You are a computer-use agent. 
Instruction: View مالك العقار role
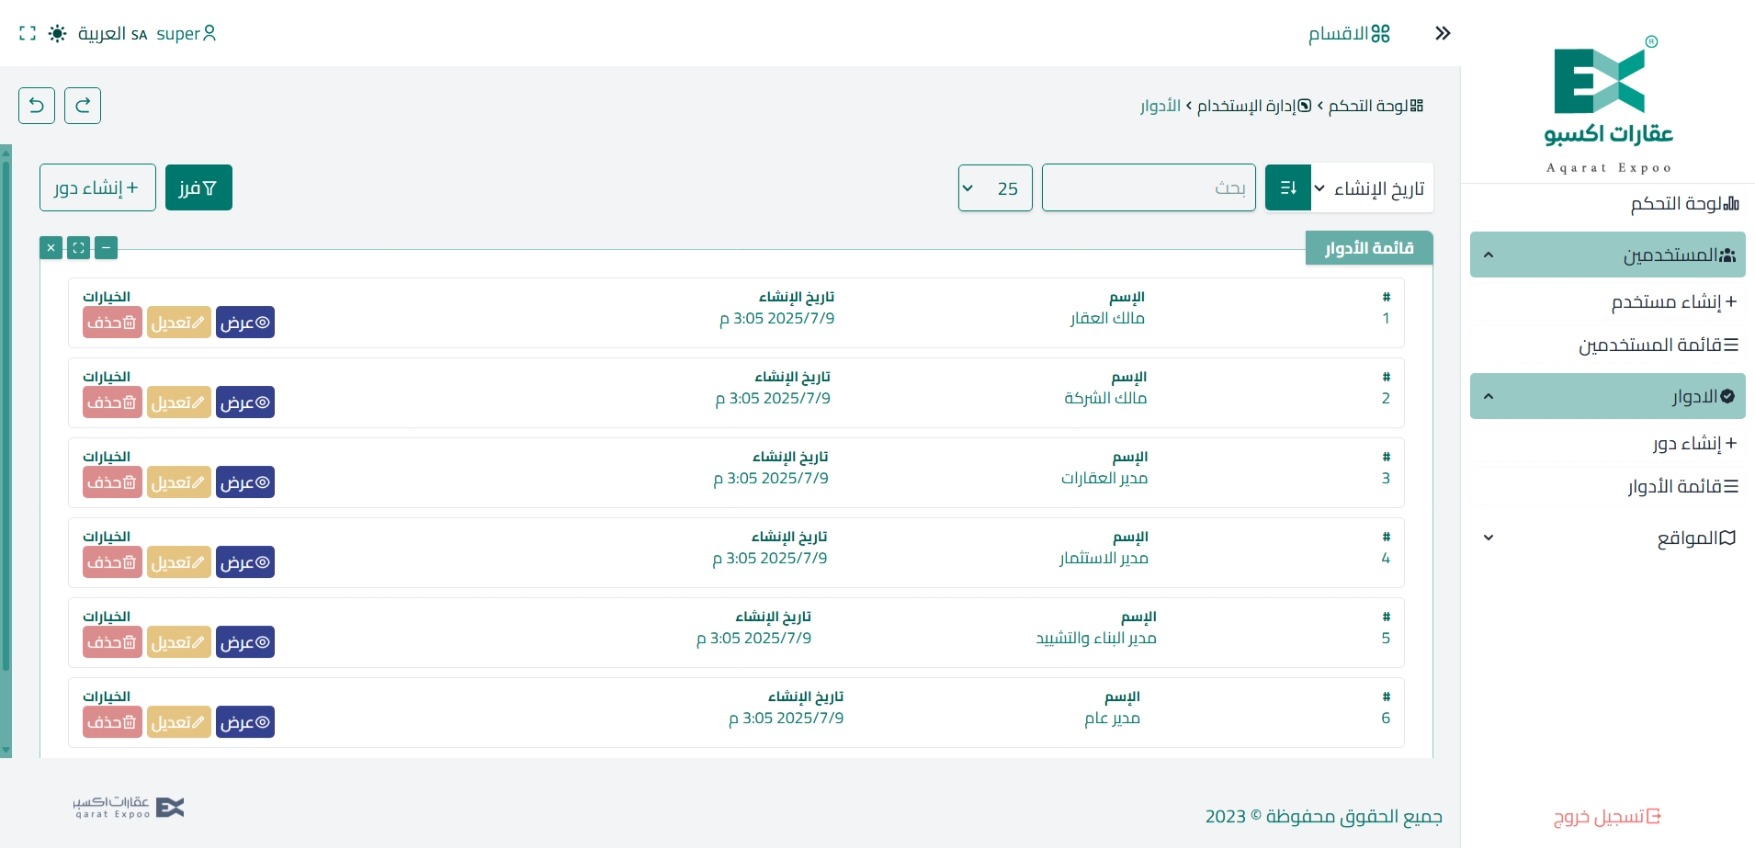coord(245,322)
